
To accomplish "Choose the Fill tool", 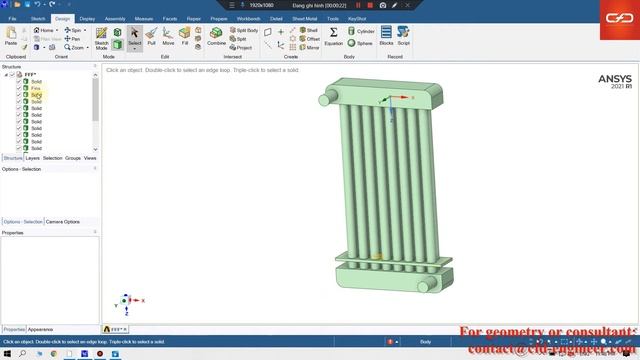I will pos(185,36).
